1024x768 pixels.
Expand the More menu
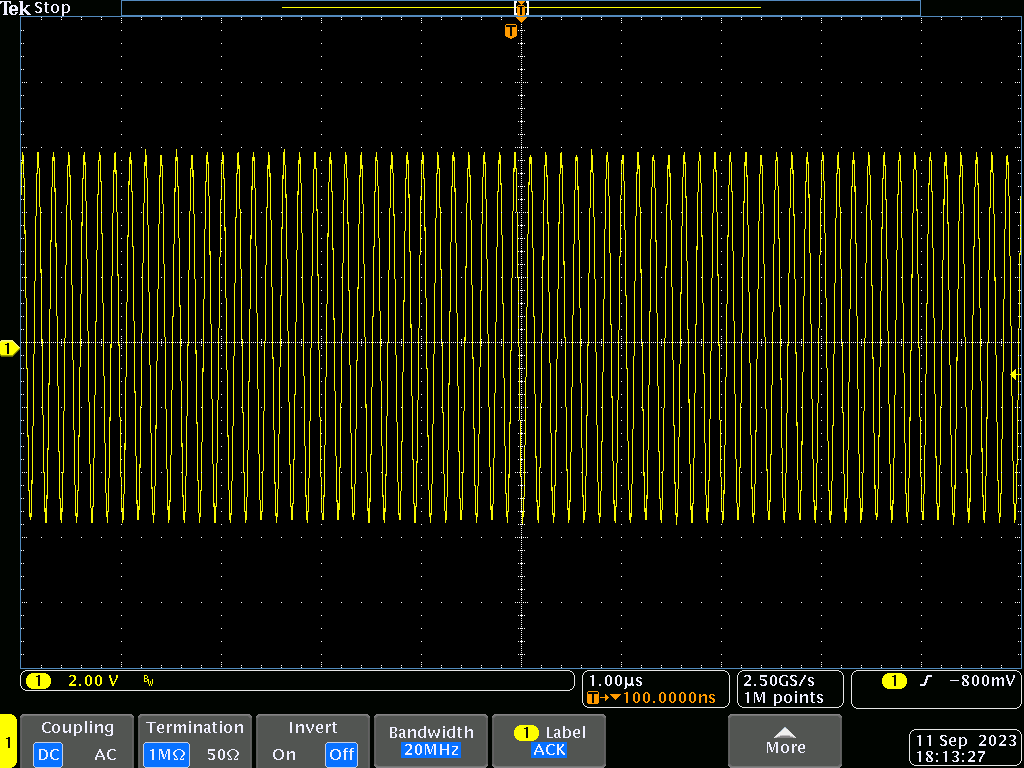point(785,741)
